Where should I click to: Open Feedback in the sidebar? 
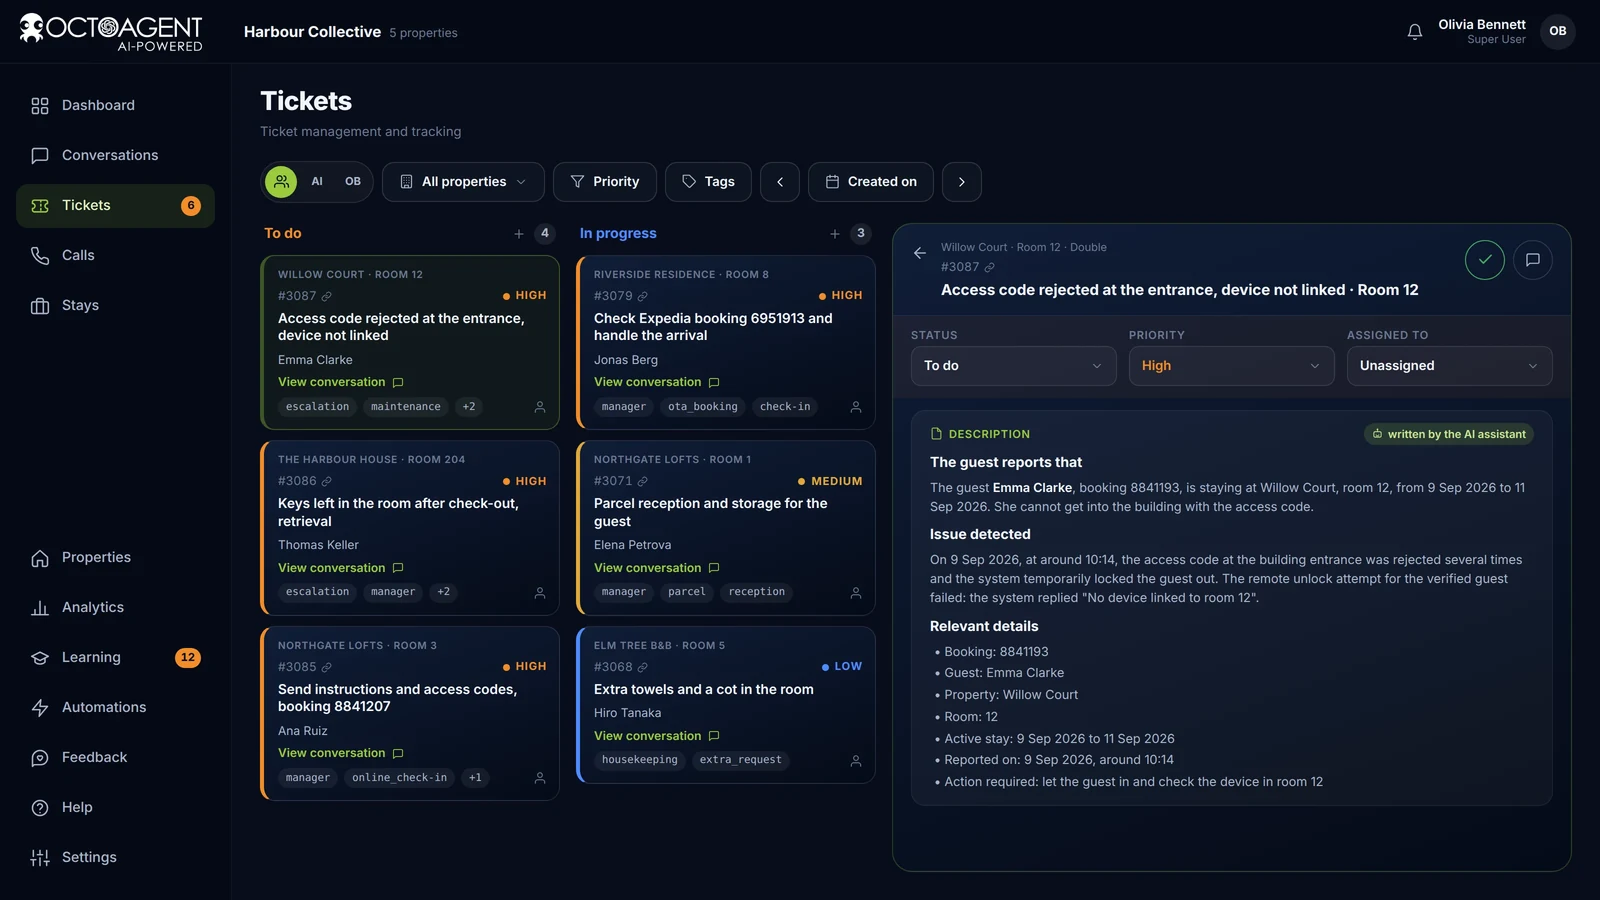(x=115, y=758)
